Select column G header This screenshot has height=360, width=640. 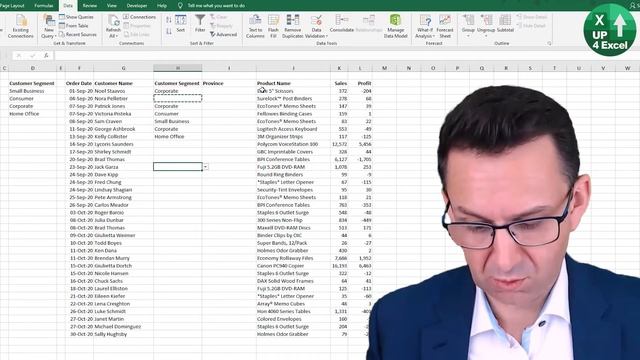(x=123, y=68)
